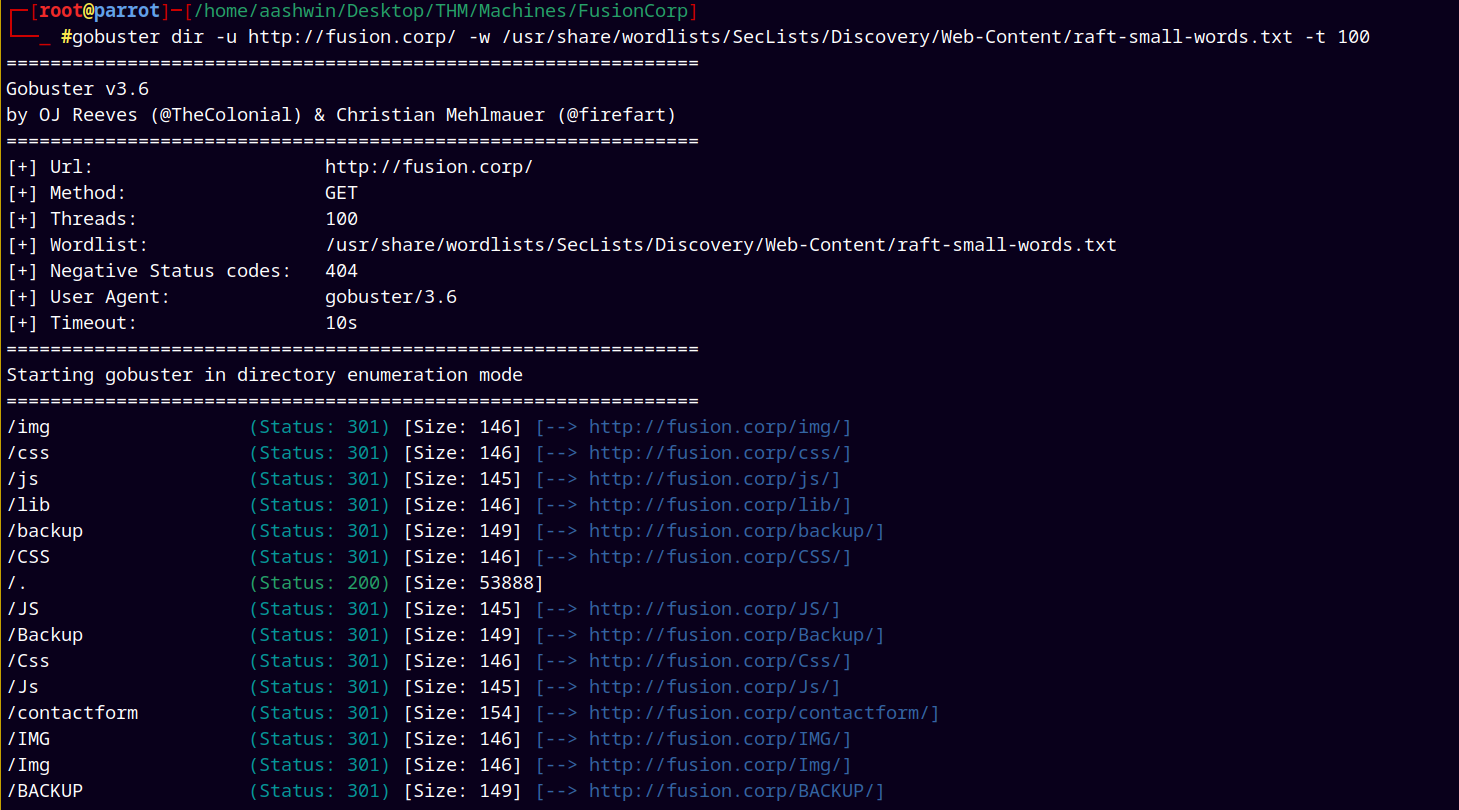This screenshot has width=1459, height=810.
Task: Select the /IMG uppercase path entry
Action: point(28,739)
